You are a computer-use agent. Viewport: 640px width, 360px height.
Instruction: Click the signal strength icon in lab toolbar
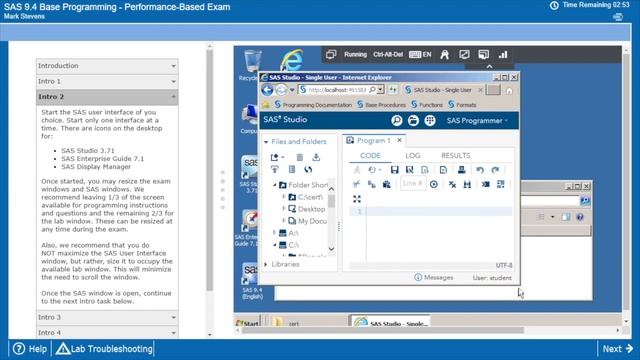(x=503, y=54)
